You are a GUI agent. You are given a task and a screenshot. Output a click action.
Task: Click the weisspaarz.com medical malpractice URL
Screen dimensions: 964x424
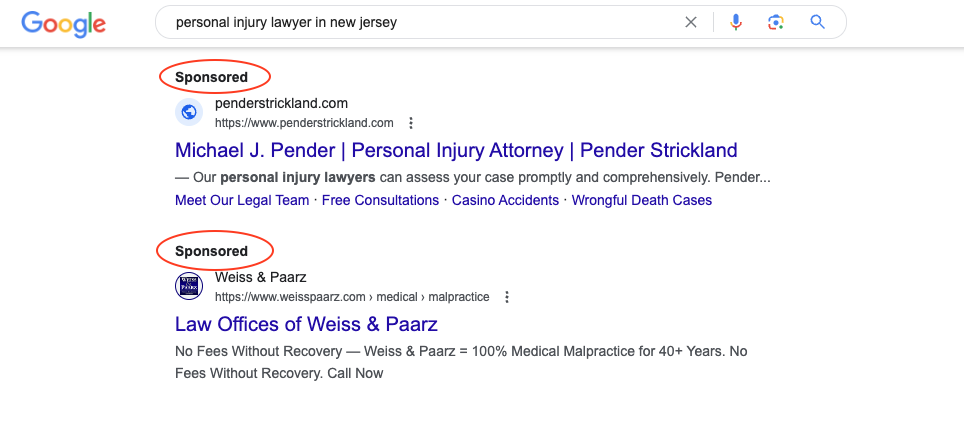click(x=352, y=297)
